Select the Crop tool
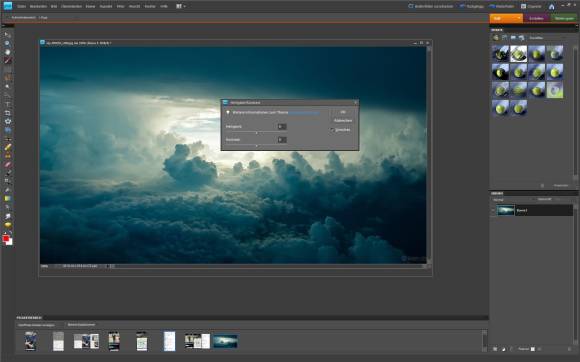 [x=7, y=113]
